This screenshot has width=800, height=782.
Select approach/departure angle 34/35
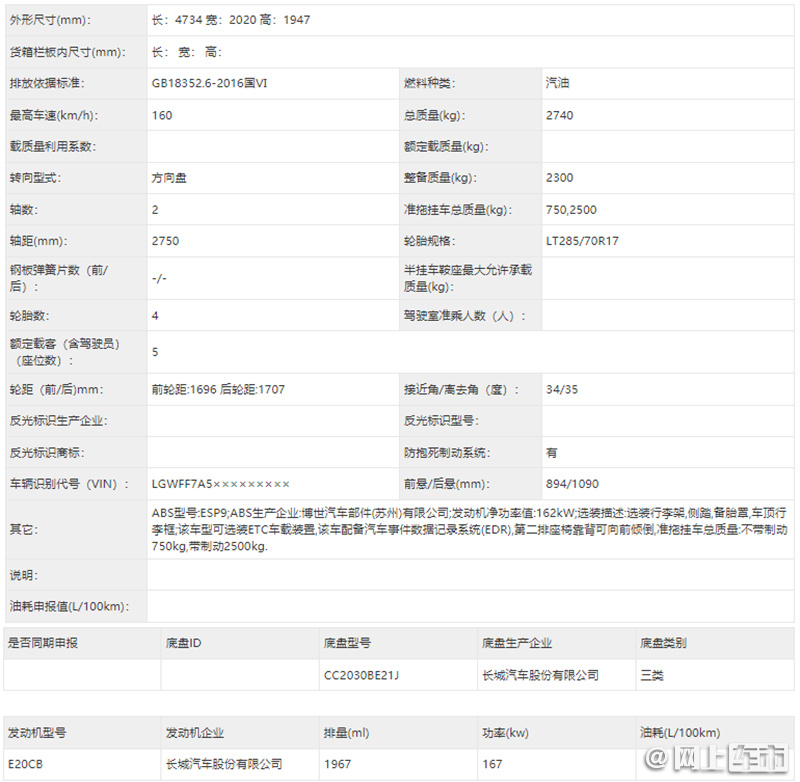click(562, 389)
